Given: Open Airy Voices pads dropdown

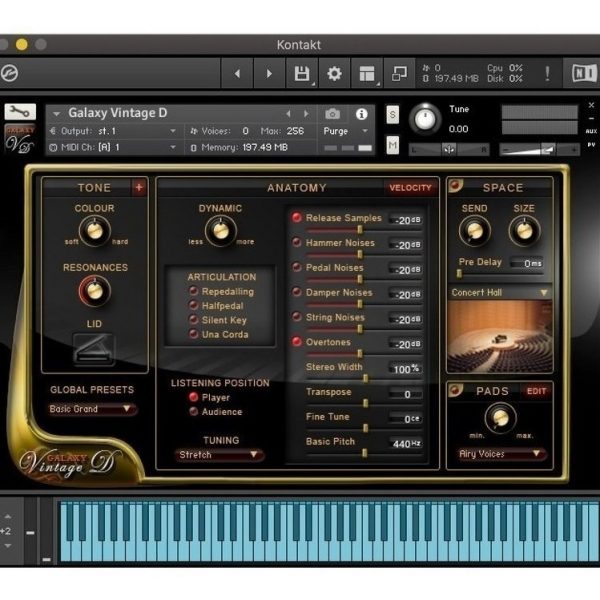Looking at the screenshot, I should [501, 454].
